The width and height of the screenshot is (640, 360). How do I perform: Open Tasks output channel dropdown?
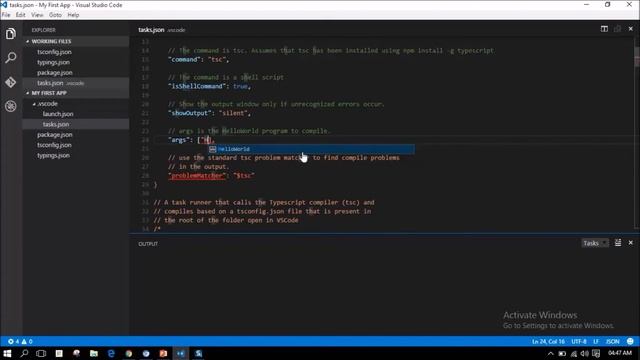594,243
